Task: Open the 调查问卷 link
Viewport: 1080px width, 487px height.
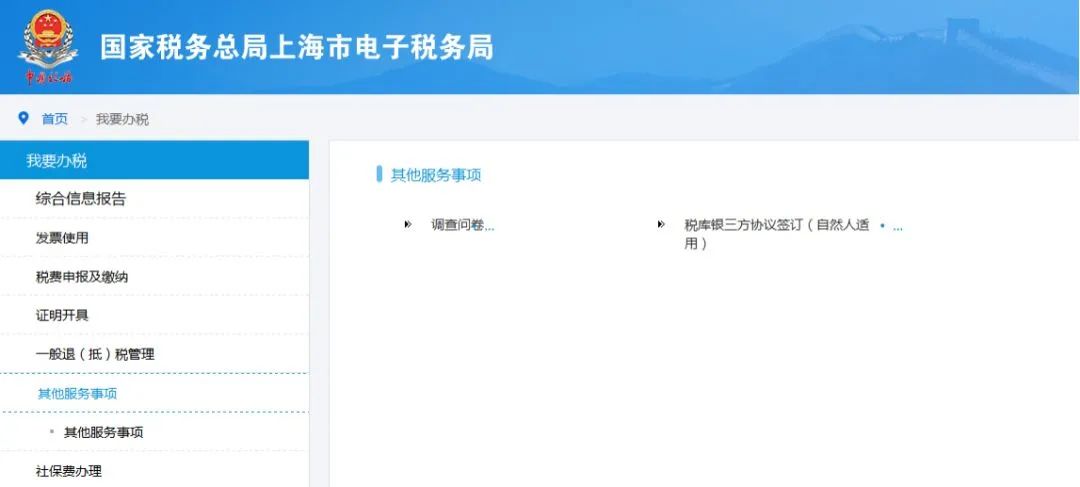Action: click(462, 226)
